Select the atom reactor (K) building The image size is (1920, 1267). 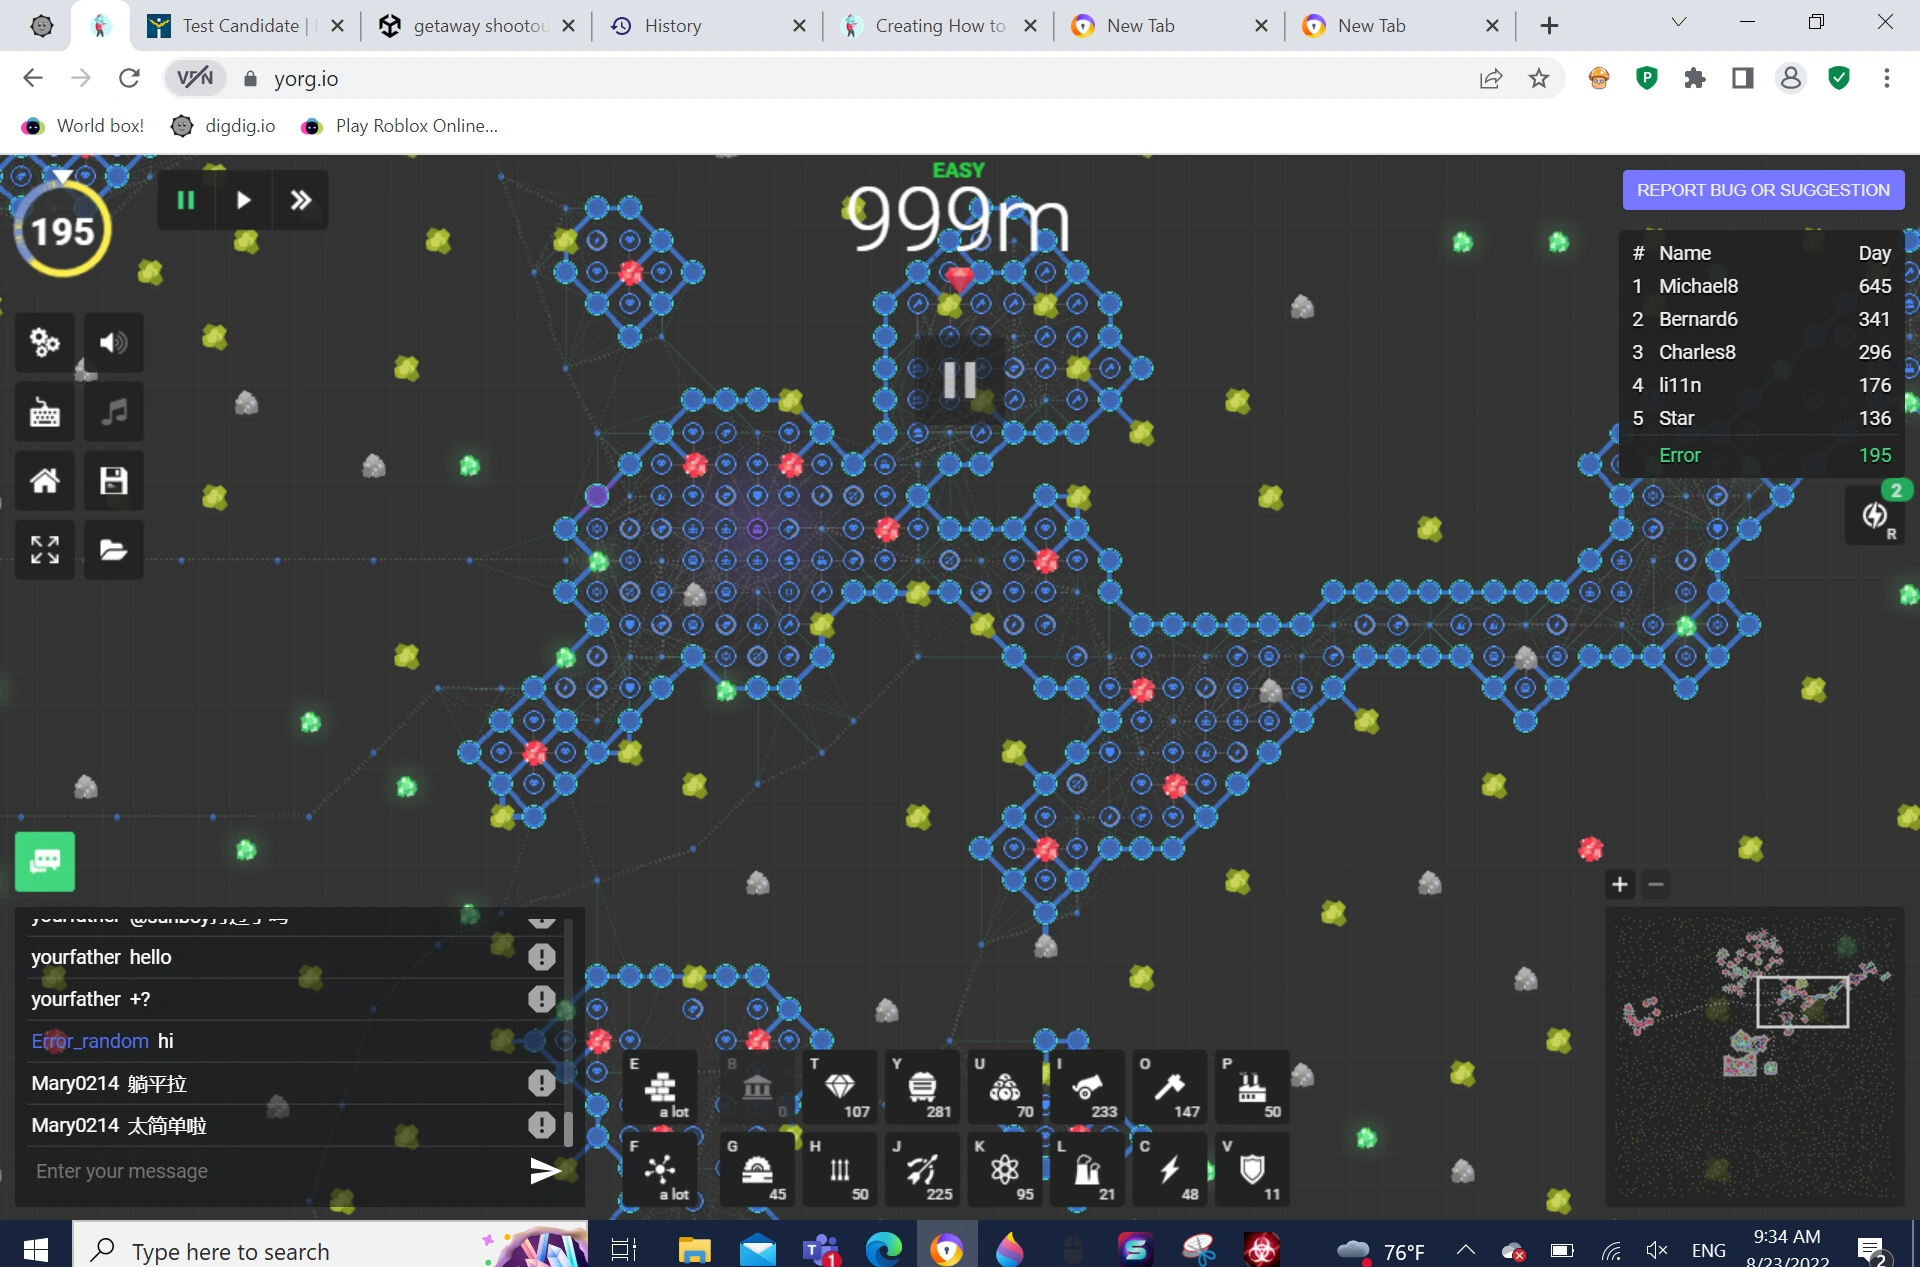[1005, 1169]
